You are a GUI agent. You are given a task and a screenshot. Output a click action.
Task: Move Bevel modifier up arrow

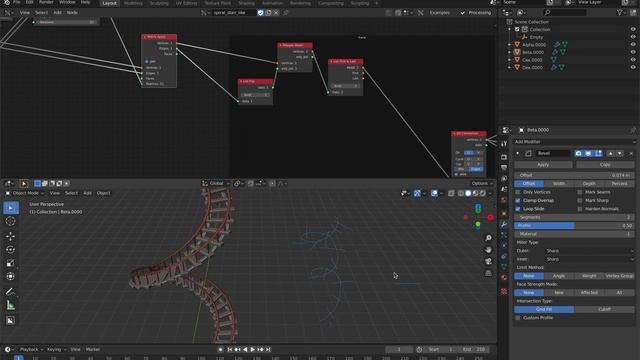(x=611, y=153)
